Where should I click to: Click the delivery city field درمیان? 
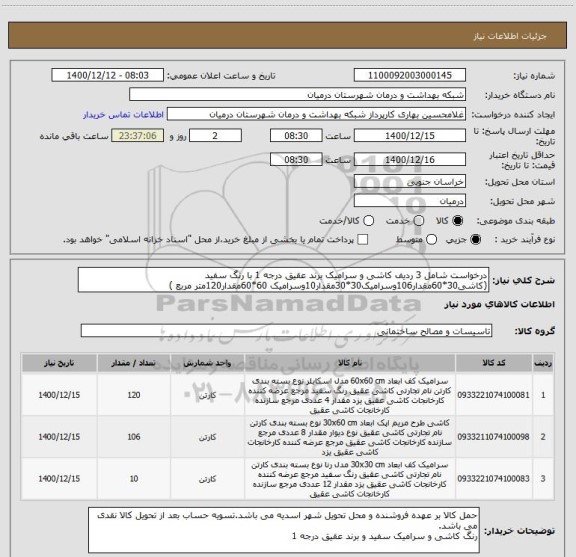[410, 201]
